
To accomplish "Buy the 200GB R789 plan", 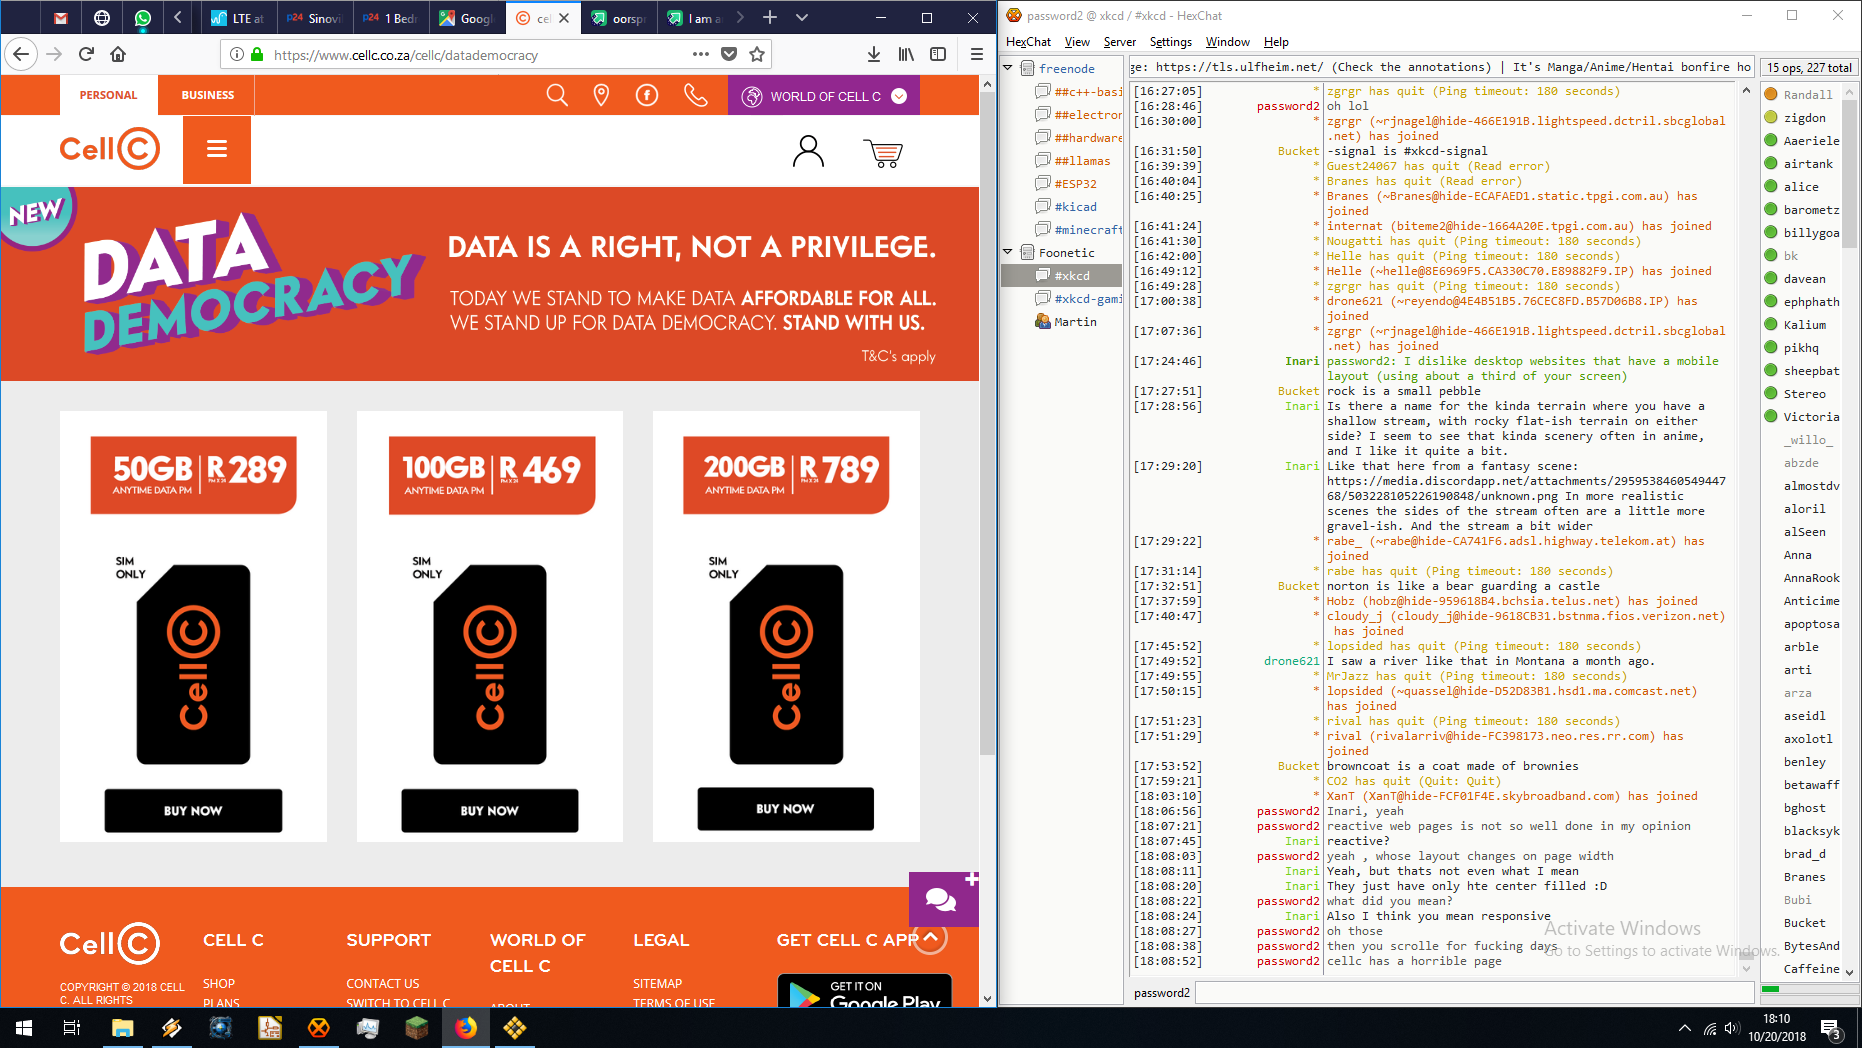I will tap(785, 808).
